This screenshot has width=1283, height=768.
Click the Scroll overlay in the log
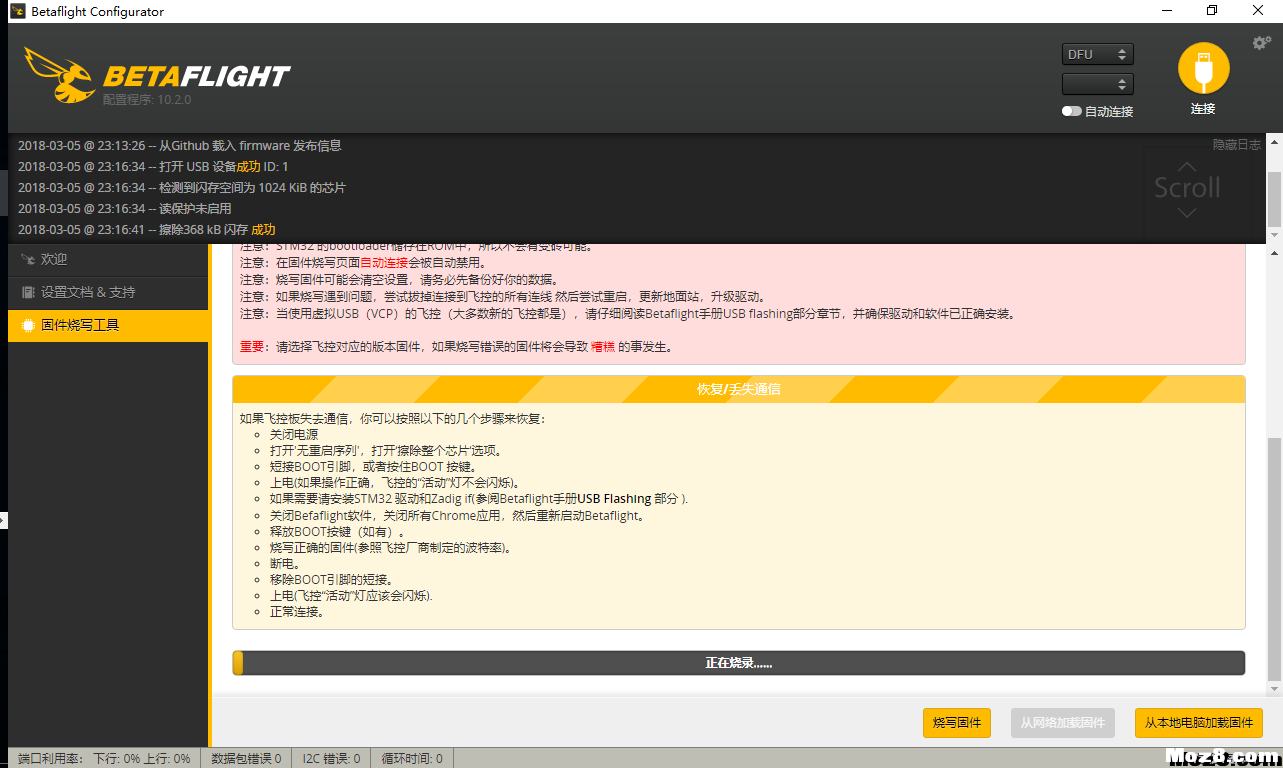click(x=1187, y=187)
